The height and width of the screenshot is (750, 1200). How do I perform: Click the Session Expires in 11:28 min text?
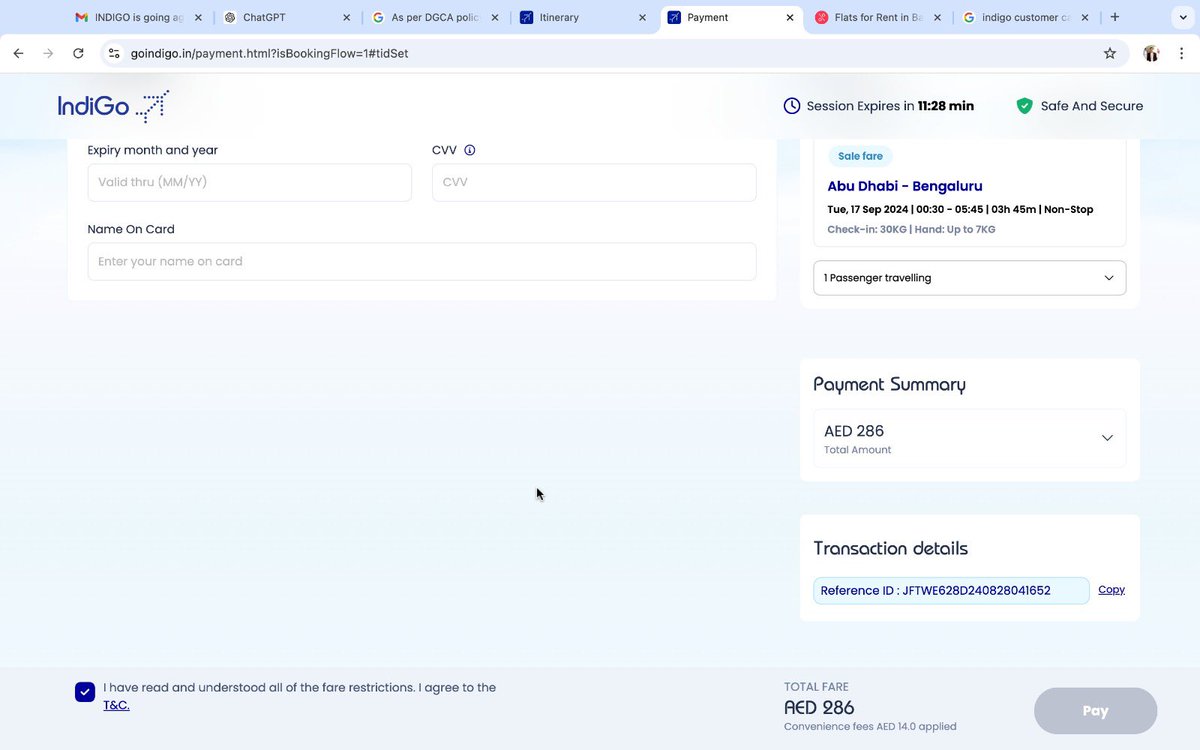[890, 106]
